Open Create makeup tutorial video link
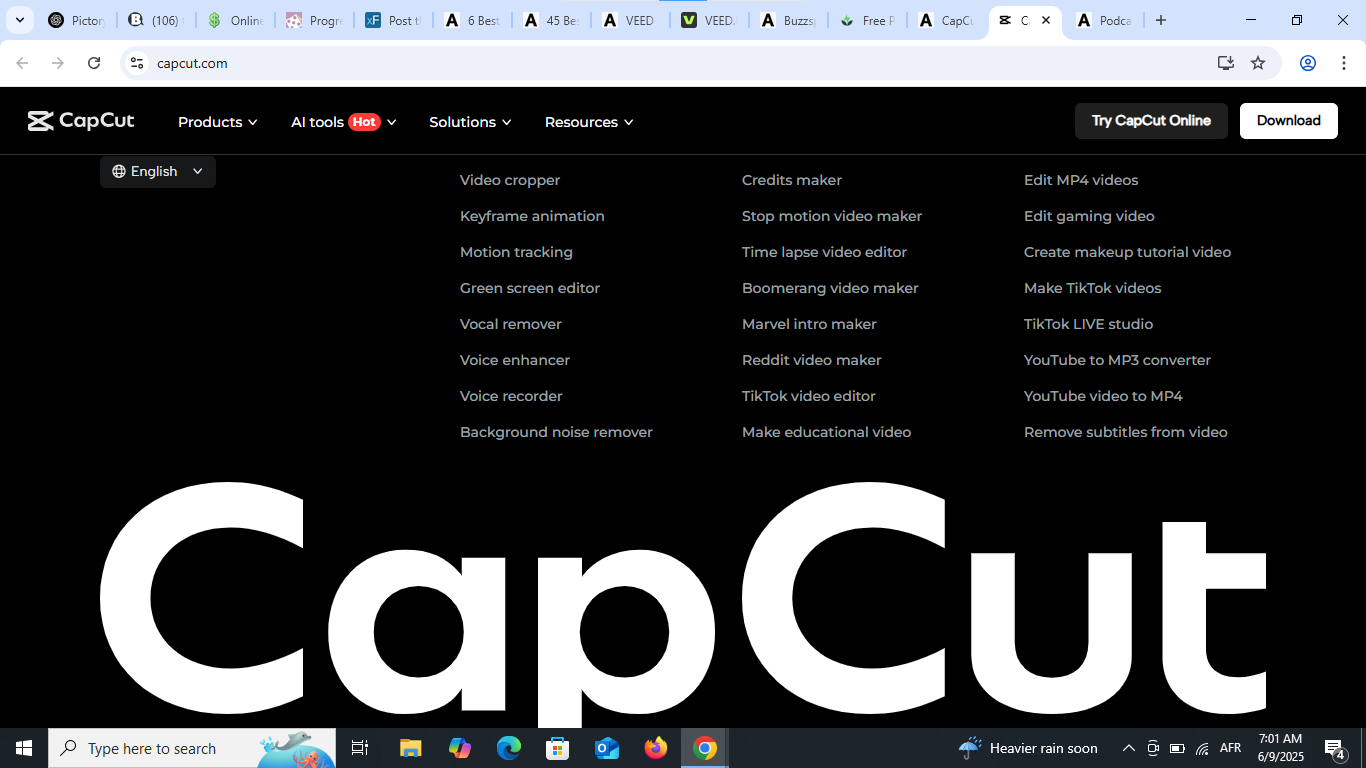The height and width of the screenshot is (768, 1366). pyautogui.click(x=1127, y=252)
